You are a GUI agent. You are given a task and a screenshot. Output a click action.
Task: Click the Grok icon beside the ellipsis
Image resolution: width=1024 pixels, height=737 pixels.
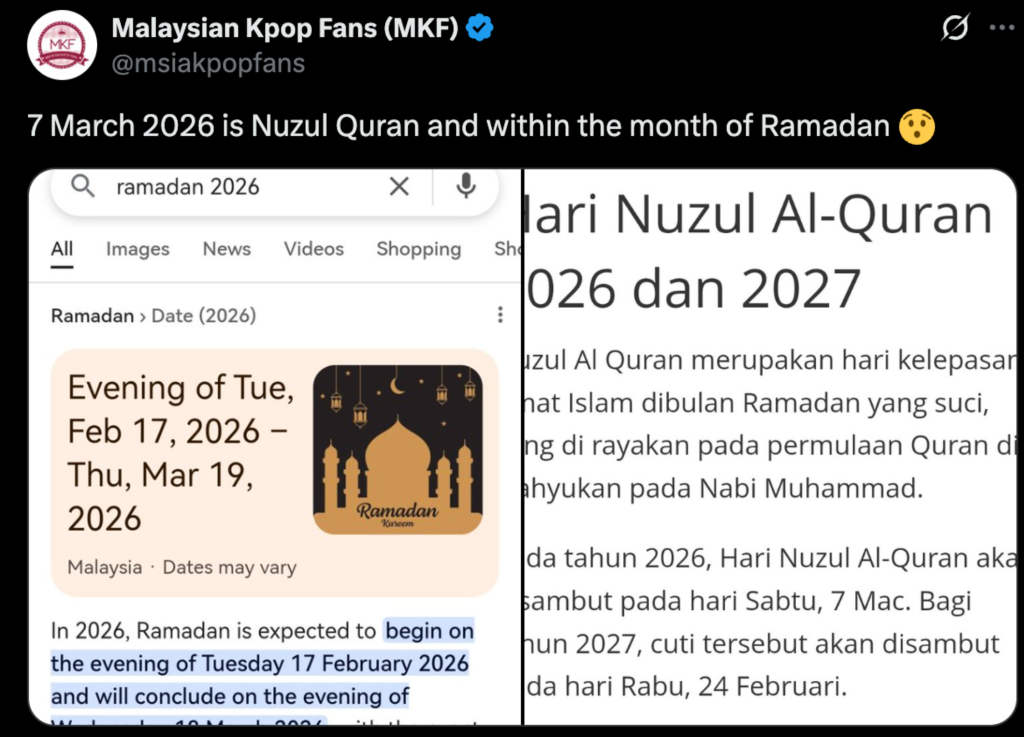click(955, 29)
